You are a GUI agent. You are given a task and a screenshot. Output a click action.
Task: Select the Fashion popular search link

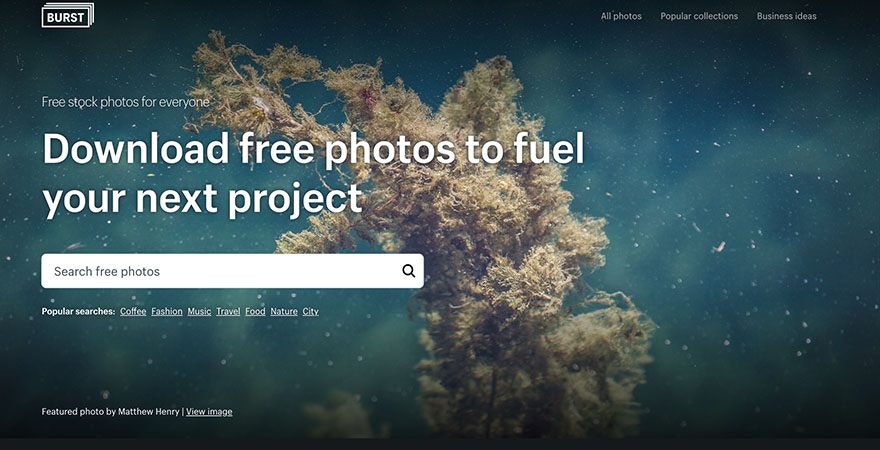coord(167,311)
